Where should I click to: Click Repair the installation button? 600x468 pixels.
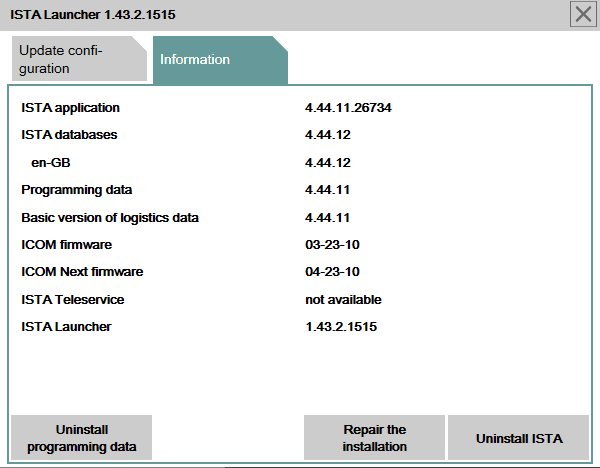[374, 438]
